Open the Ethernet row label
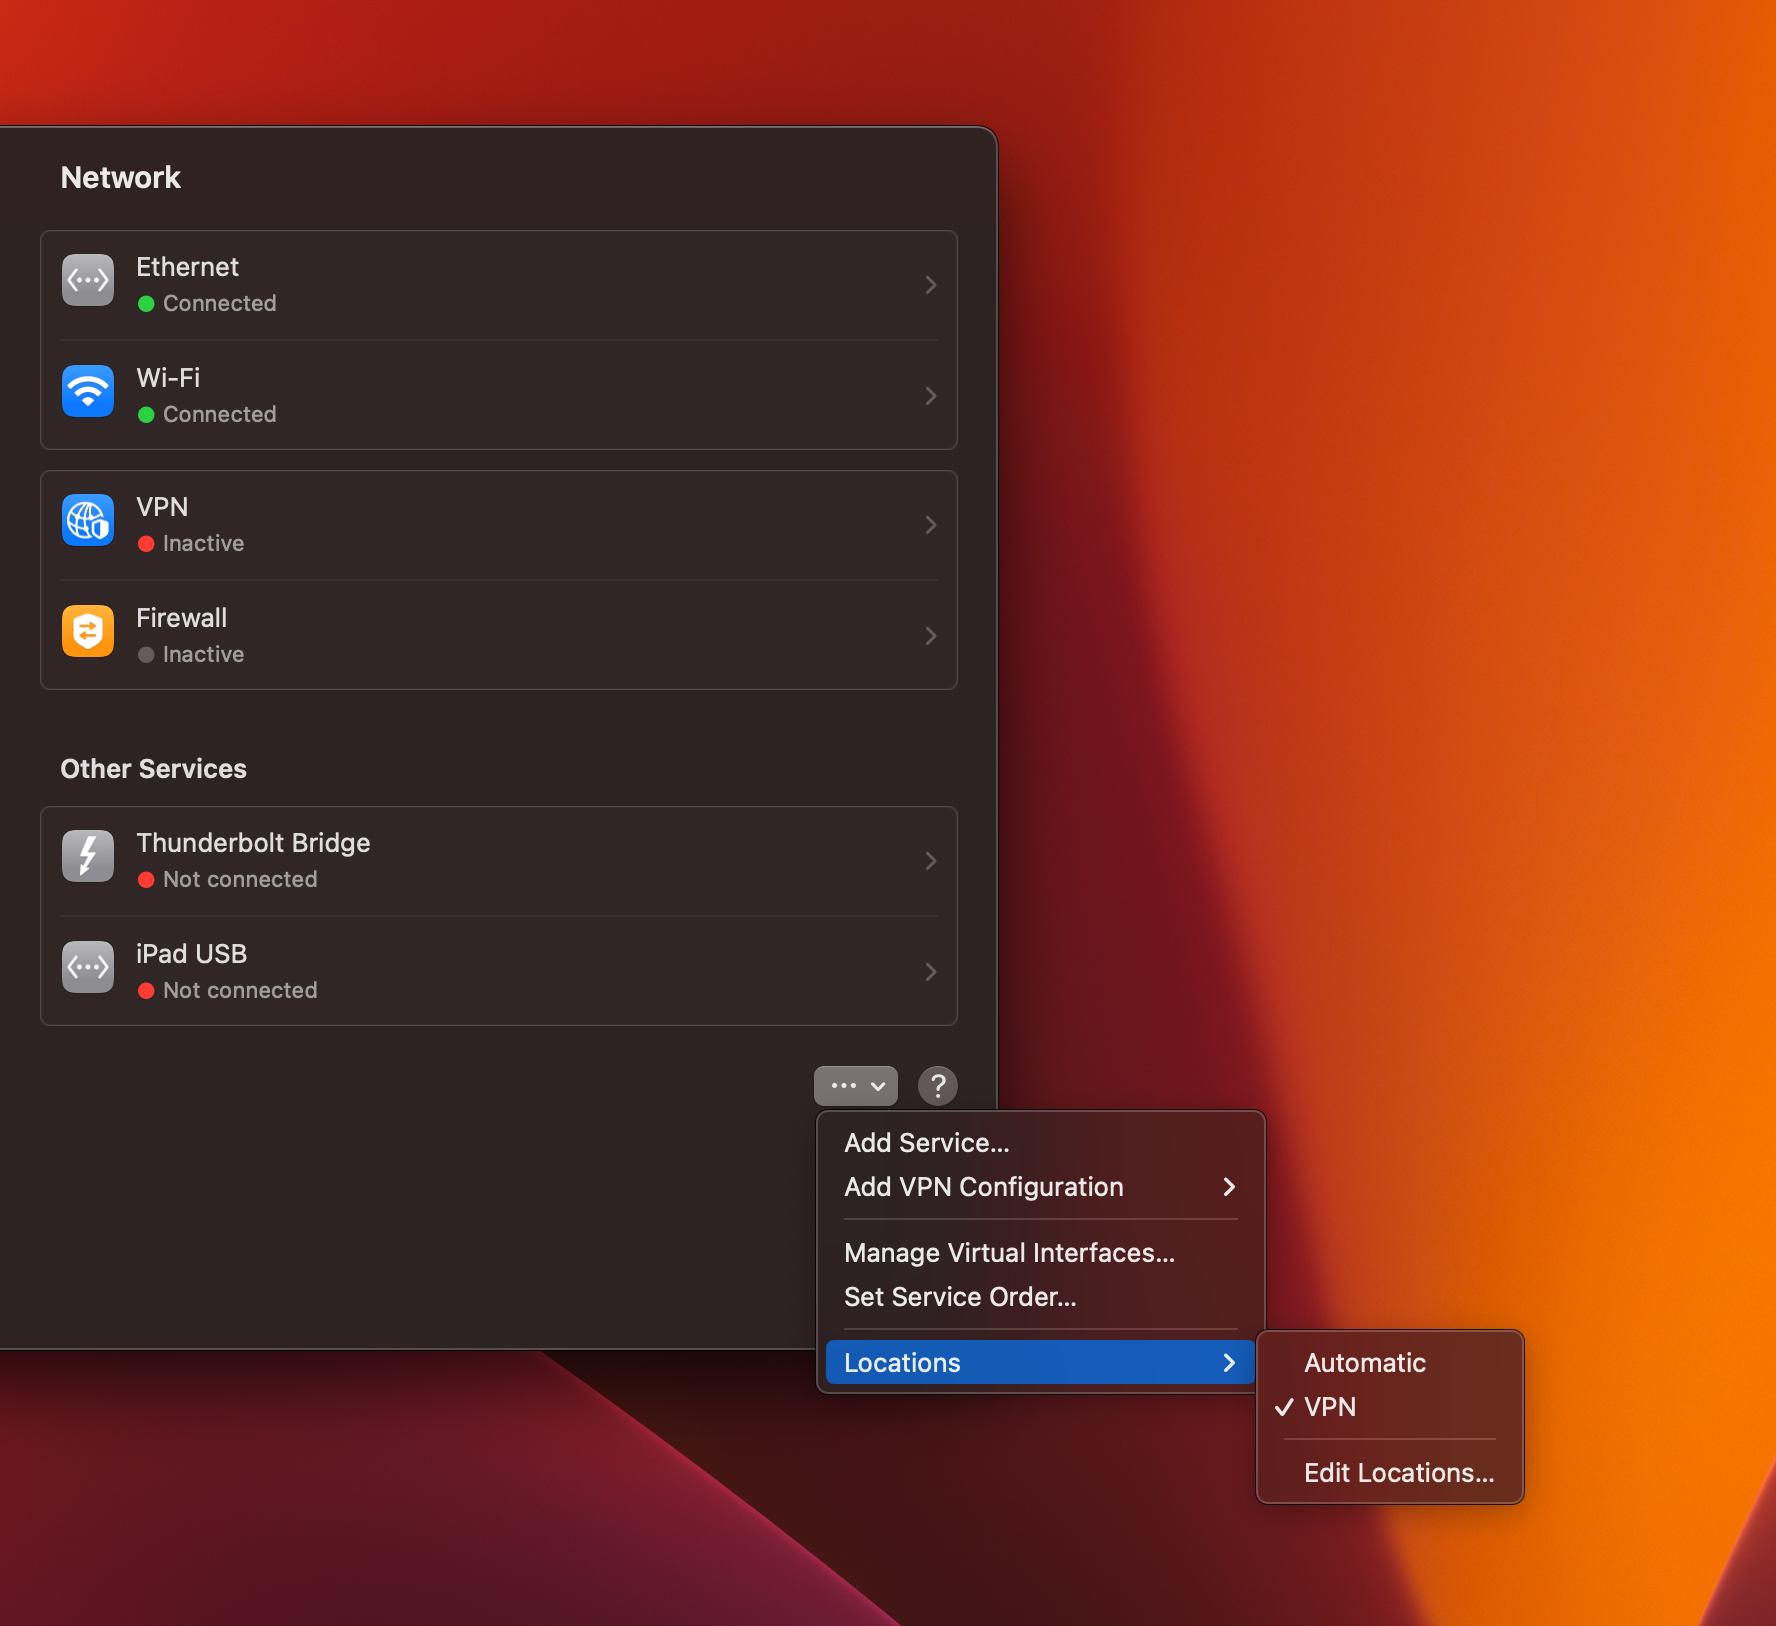The height and width of the screenshot is (1626, 1776). coord(187,267)
